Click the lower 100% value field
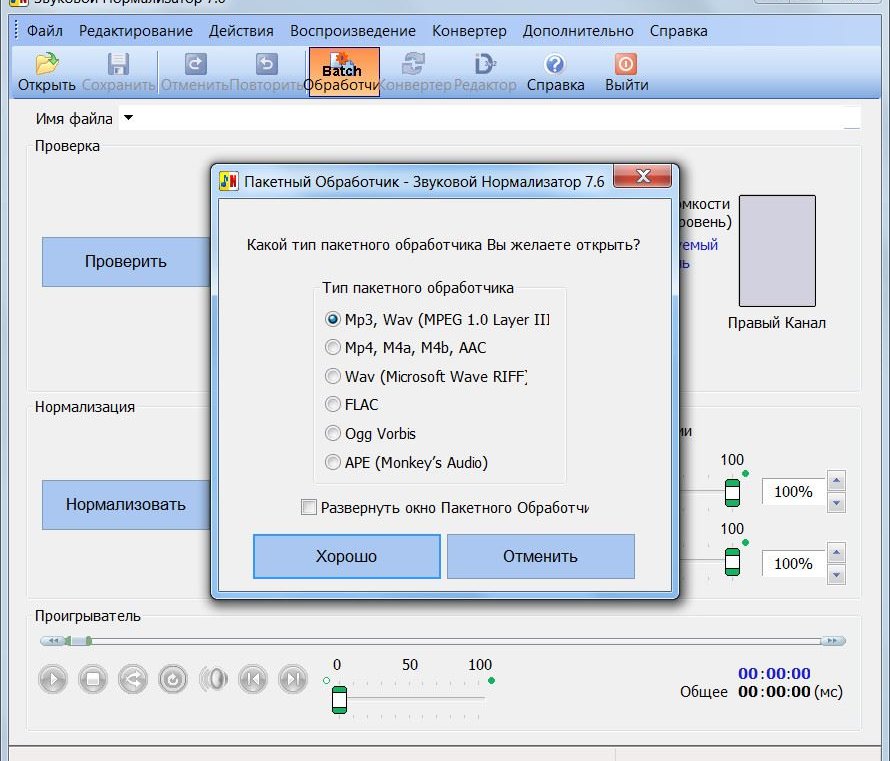This screenshot has width=890, height=761. point(794,564)
